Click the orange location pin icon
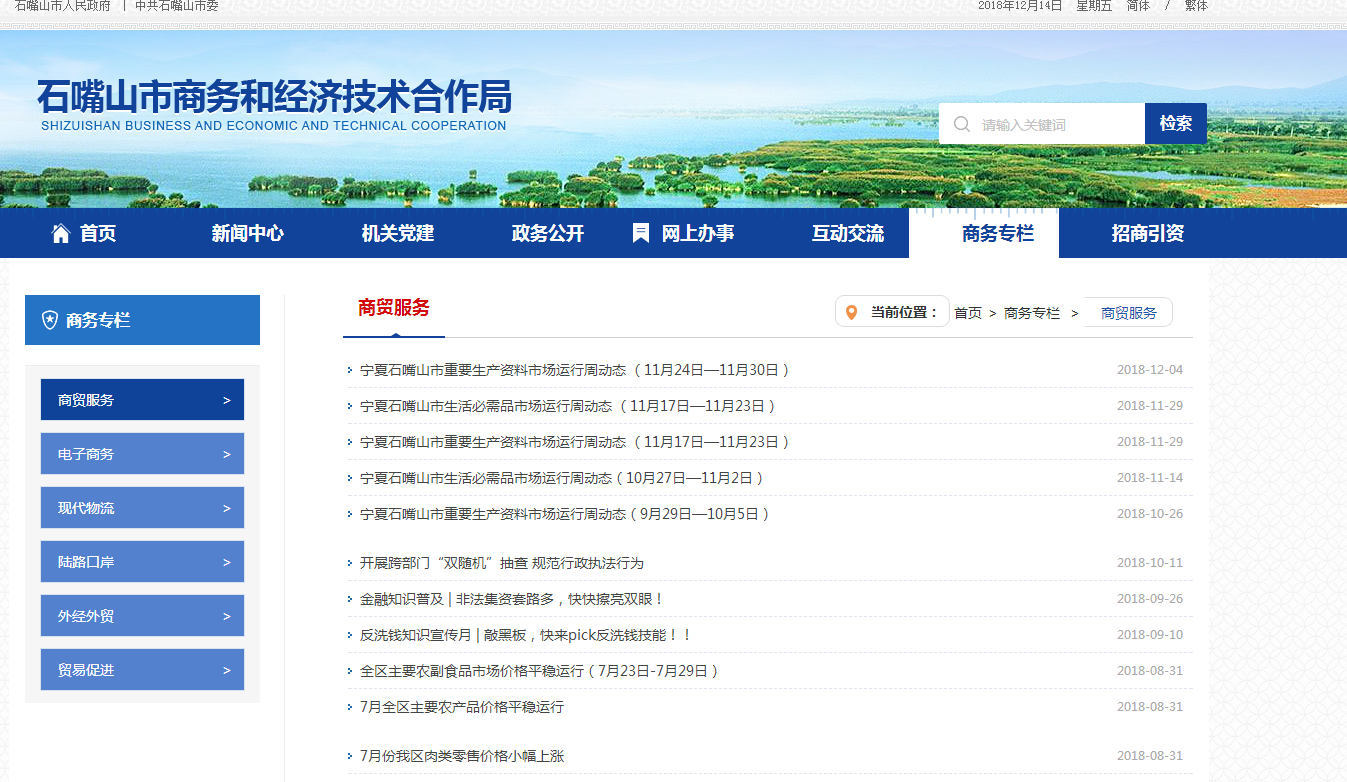 tap(851, 312)
